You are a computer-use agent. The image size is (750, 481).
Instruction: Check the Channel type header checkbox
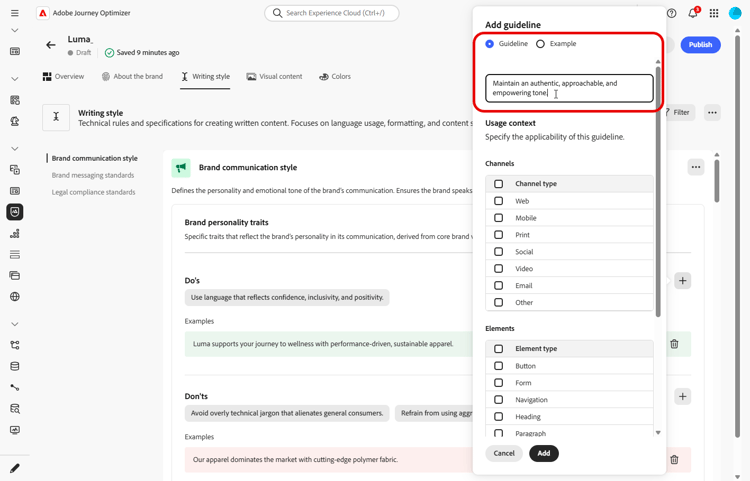(498, 184)
